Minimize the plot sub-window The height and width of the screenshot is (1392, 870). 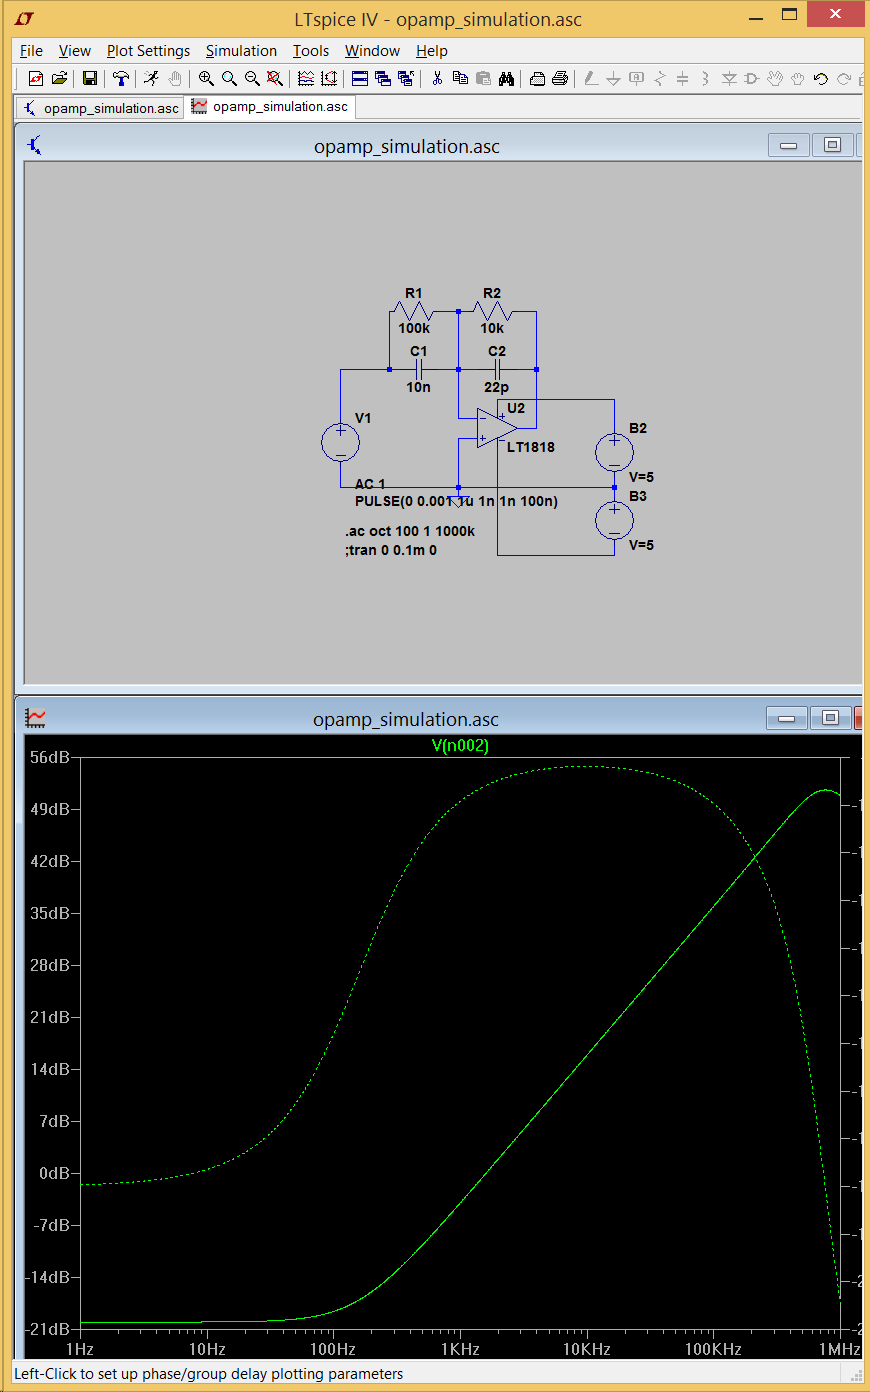coord(786,718)
